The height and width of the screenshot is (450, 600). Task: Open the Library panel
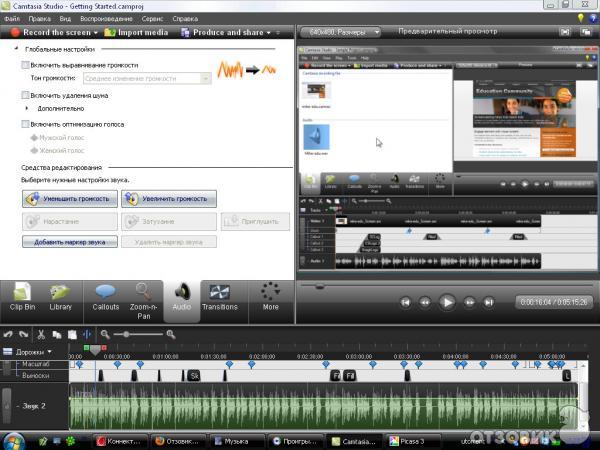[x=61, y=297]
